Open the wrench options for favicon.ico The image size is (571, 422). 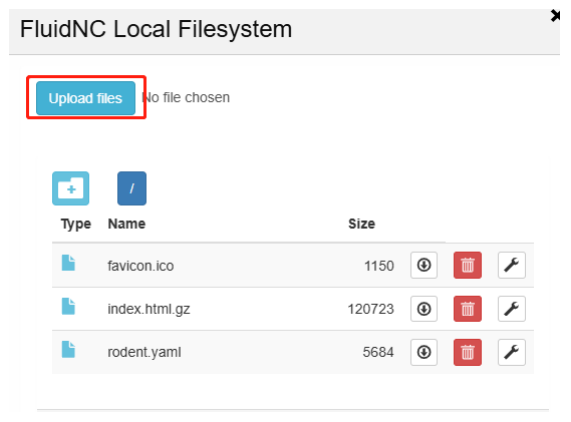(512, 265)
